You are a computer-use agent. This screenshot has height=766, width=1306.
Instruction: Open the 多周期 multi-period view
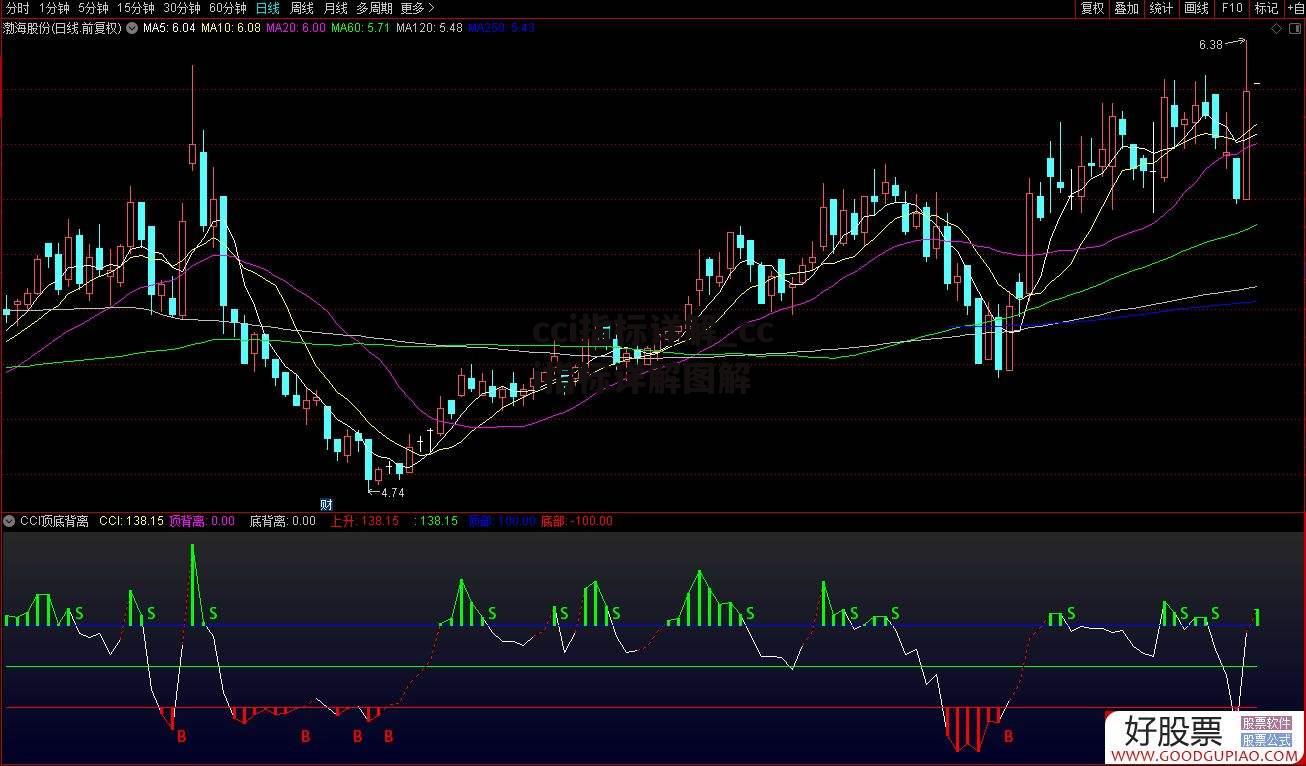click(374, 8)
